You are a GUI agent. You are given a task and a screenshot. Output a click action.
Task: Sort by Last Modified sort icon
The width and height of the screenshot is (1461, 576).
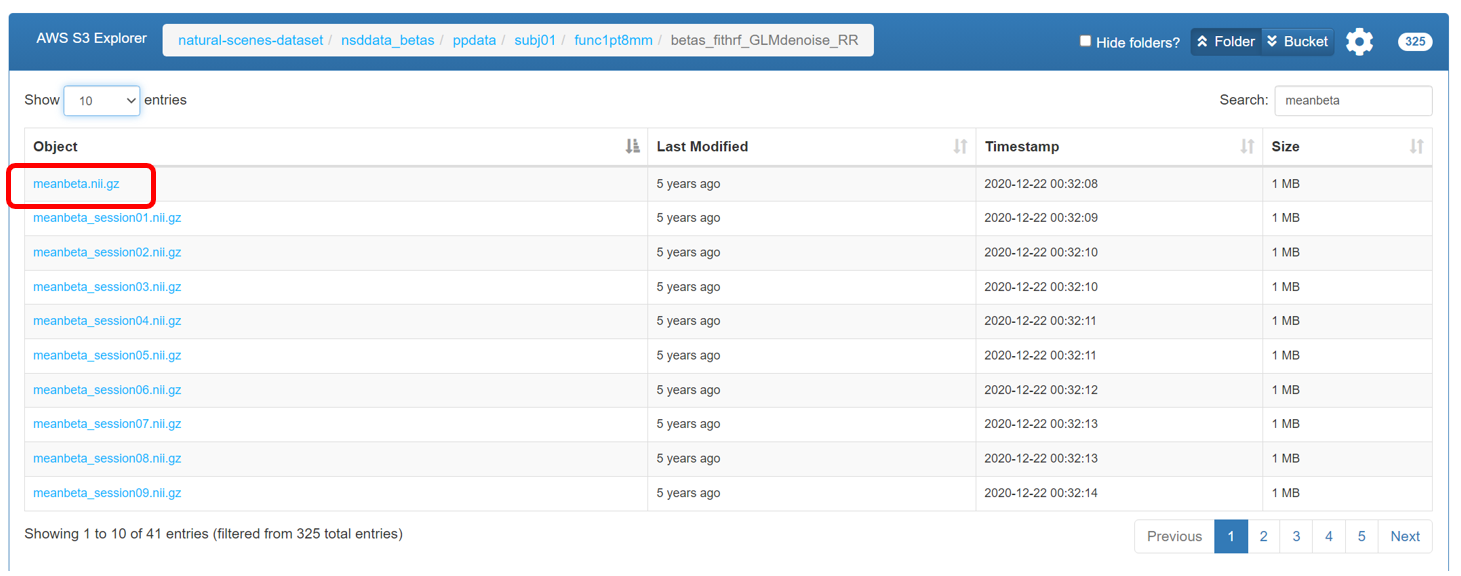(960, 147)
